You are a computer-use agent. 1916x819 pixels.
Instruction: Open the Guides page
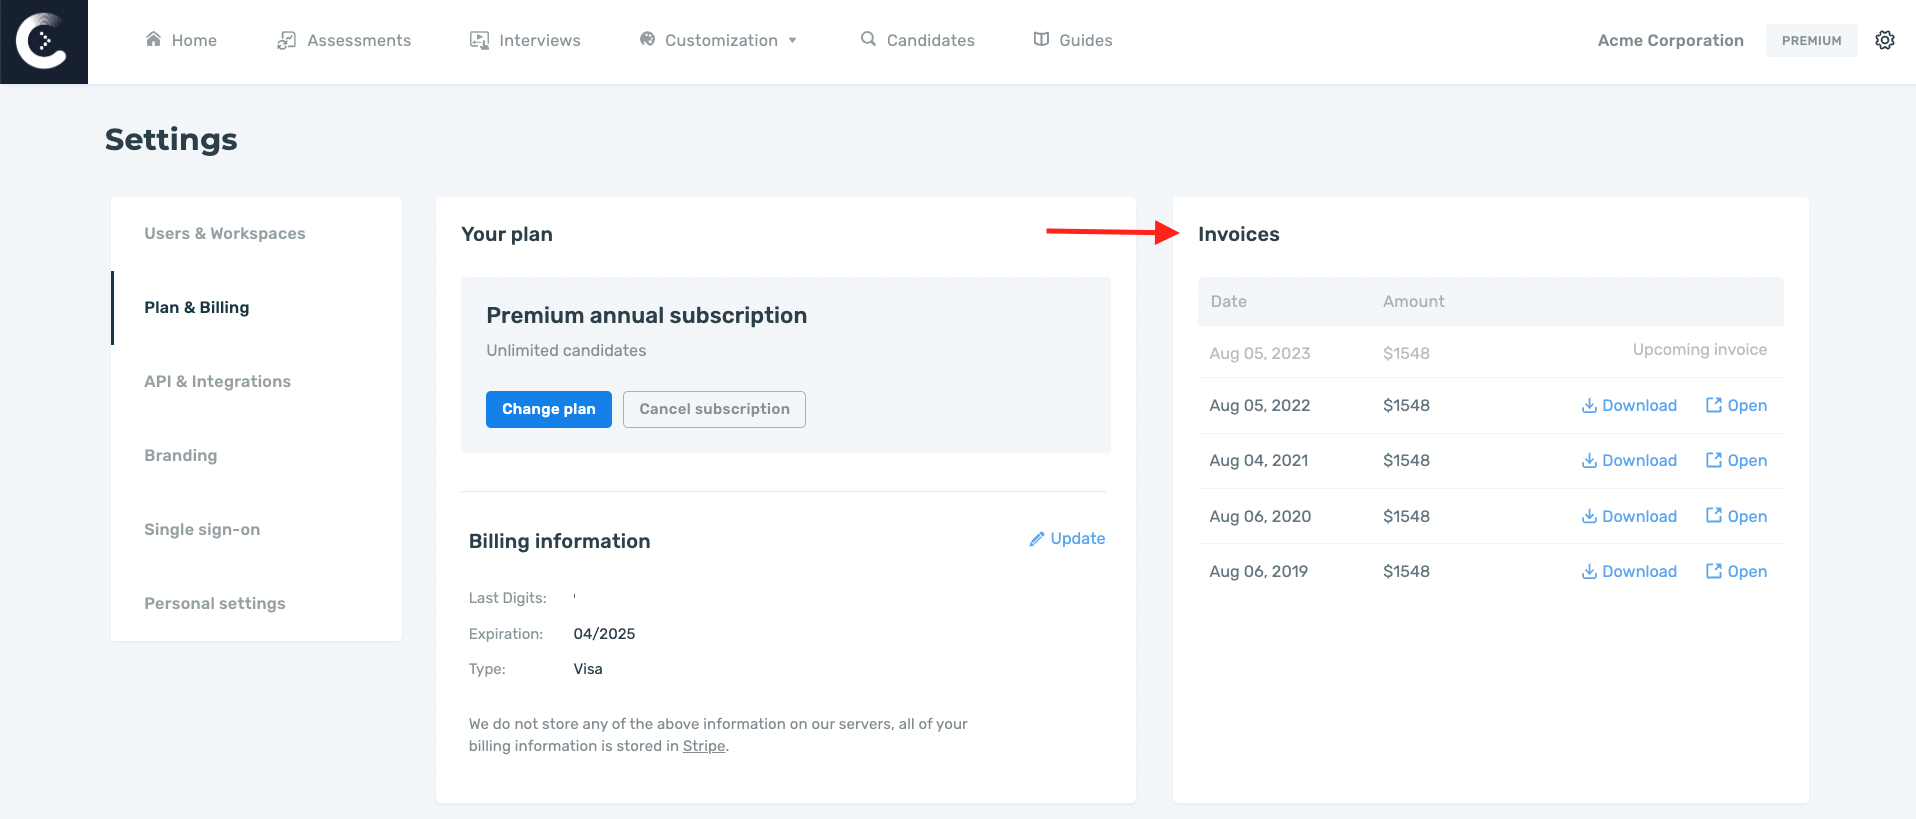pos(1072,40)
